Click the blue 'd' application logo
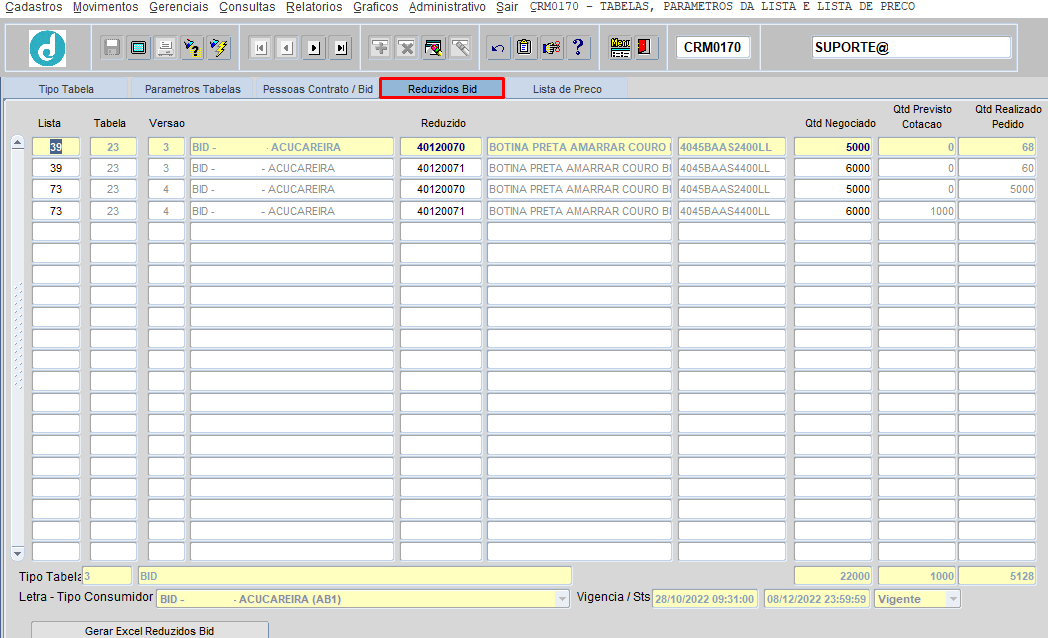This screenshot has height=638, width=1048. pyautogui.click(x=47, y=48)
